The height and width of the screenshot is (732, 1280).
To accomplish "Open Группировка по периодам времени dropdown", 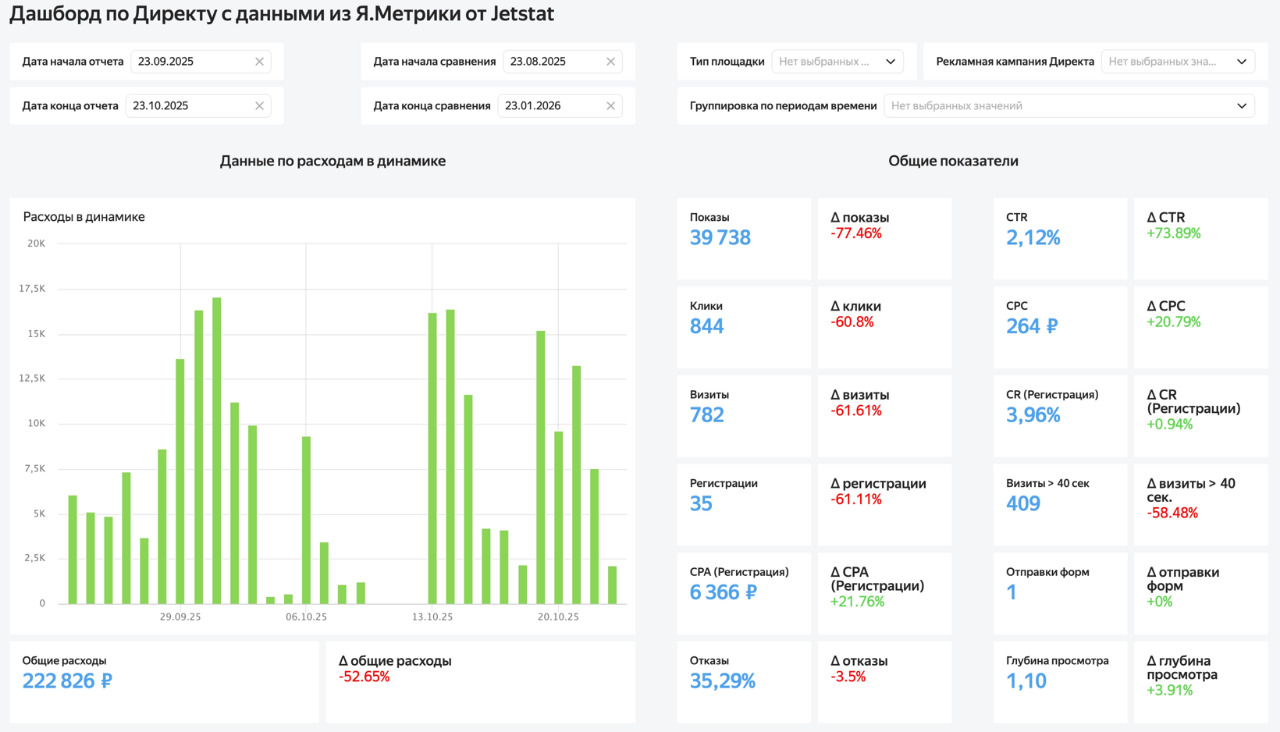I will click(1068, 106).
